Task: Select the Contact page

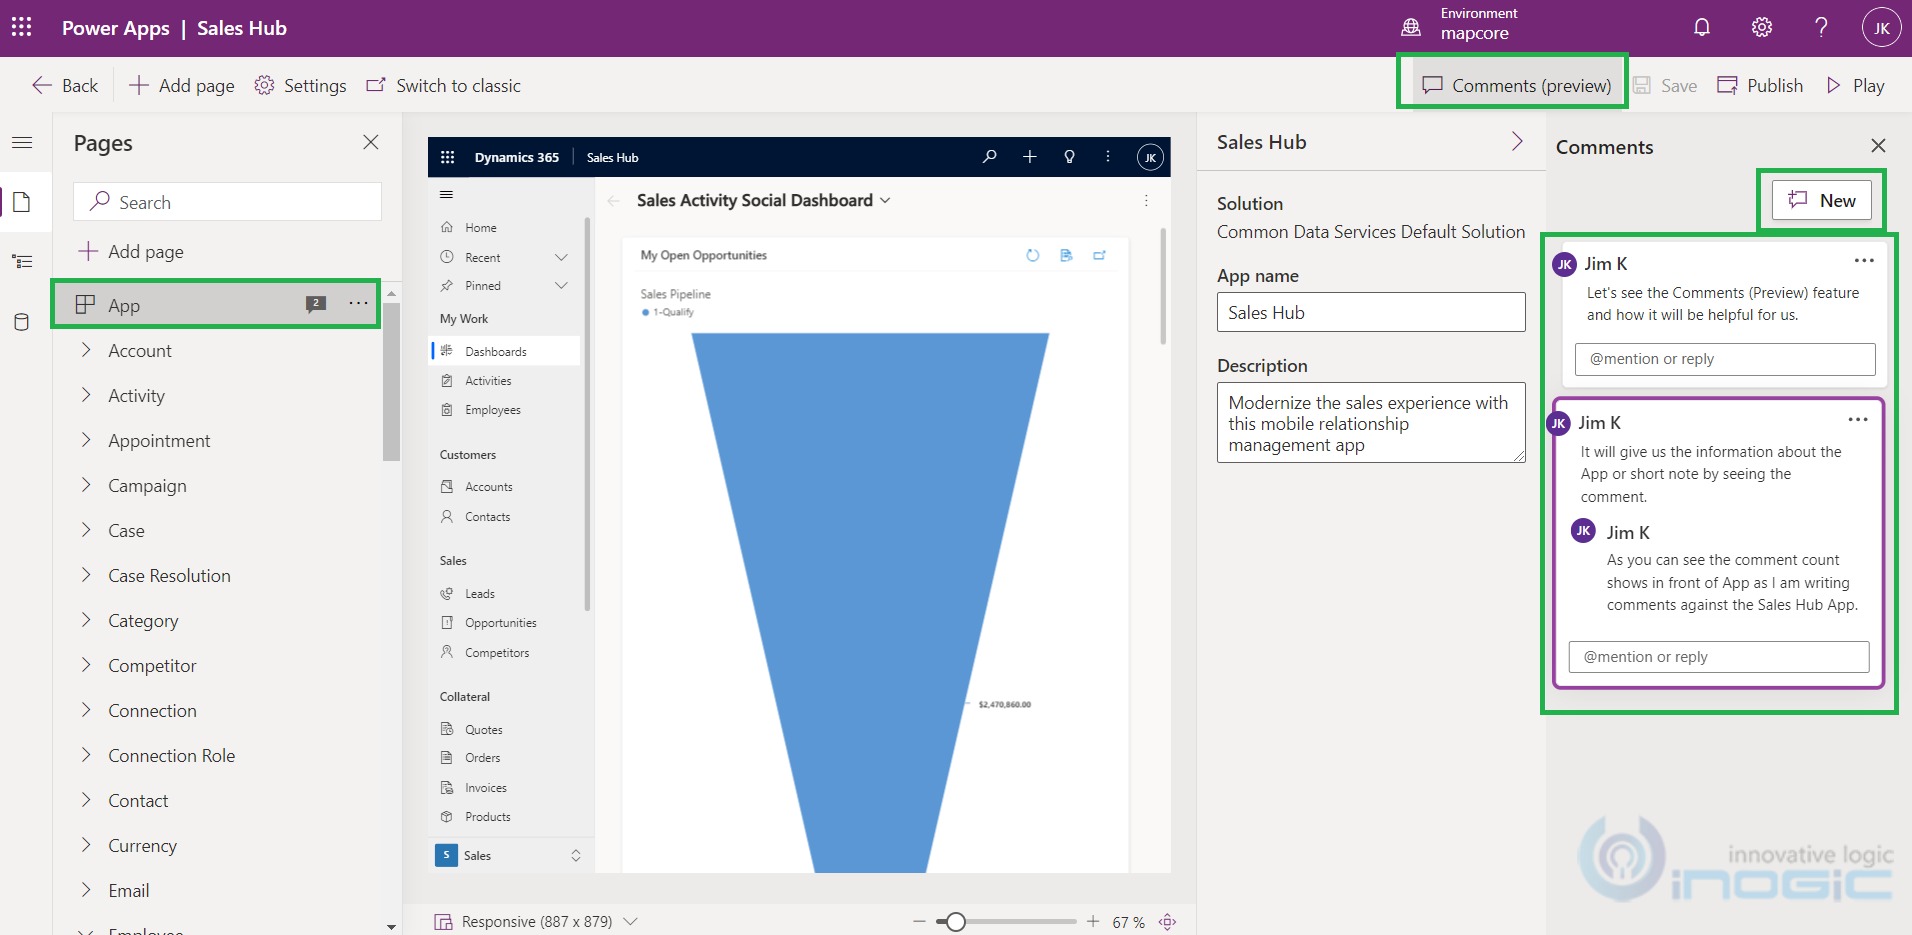Action: tap(138, 801)
